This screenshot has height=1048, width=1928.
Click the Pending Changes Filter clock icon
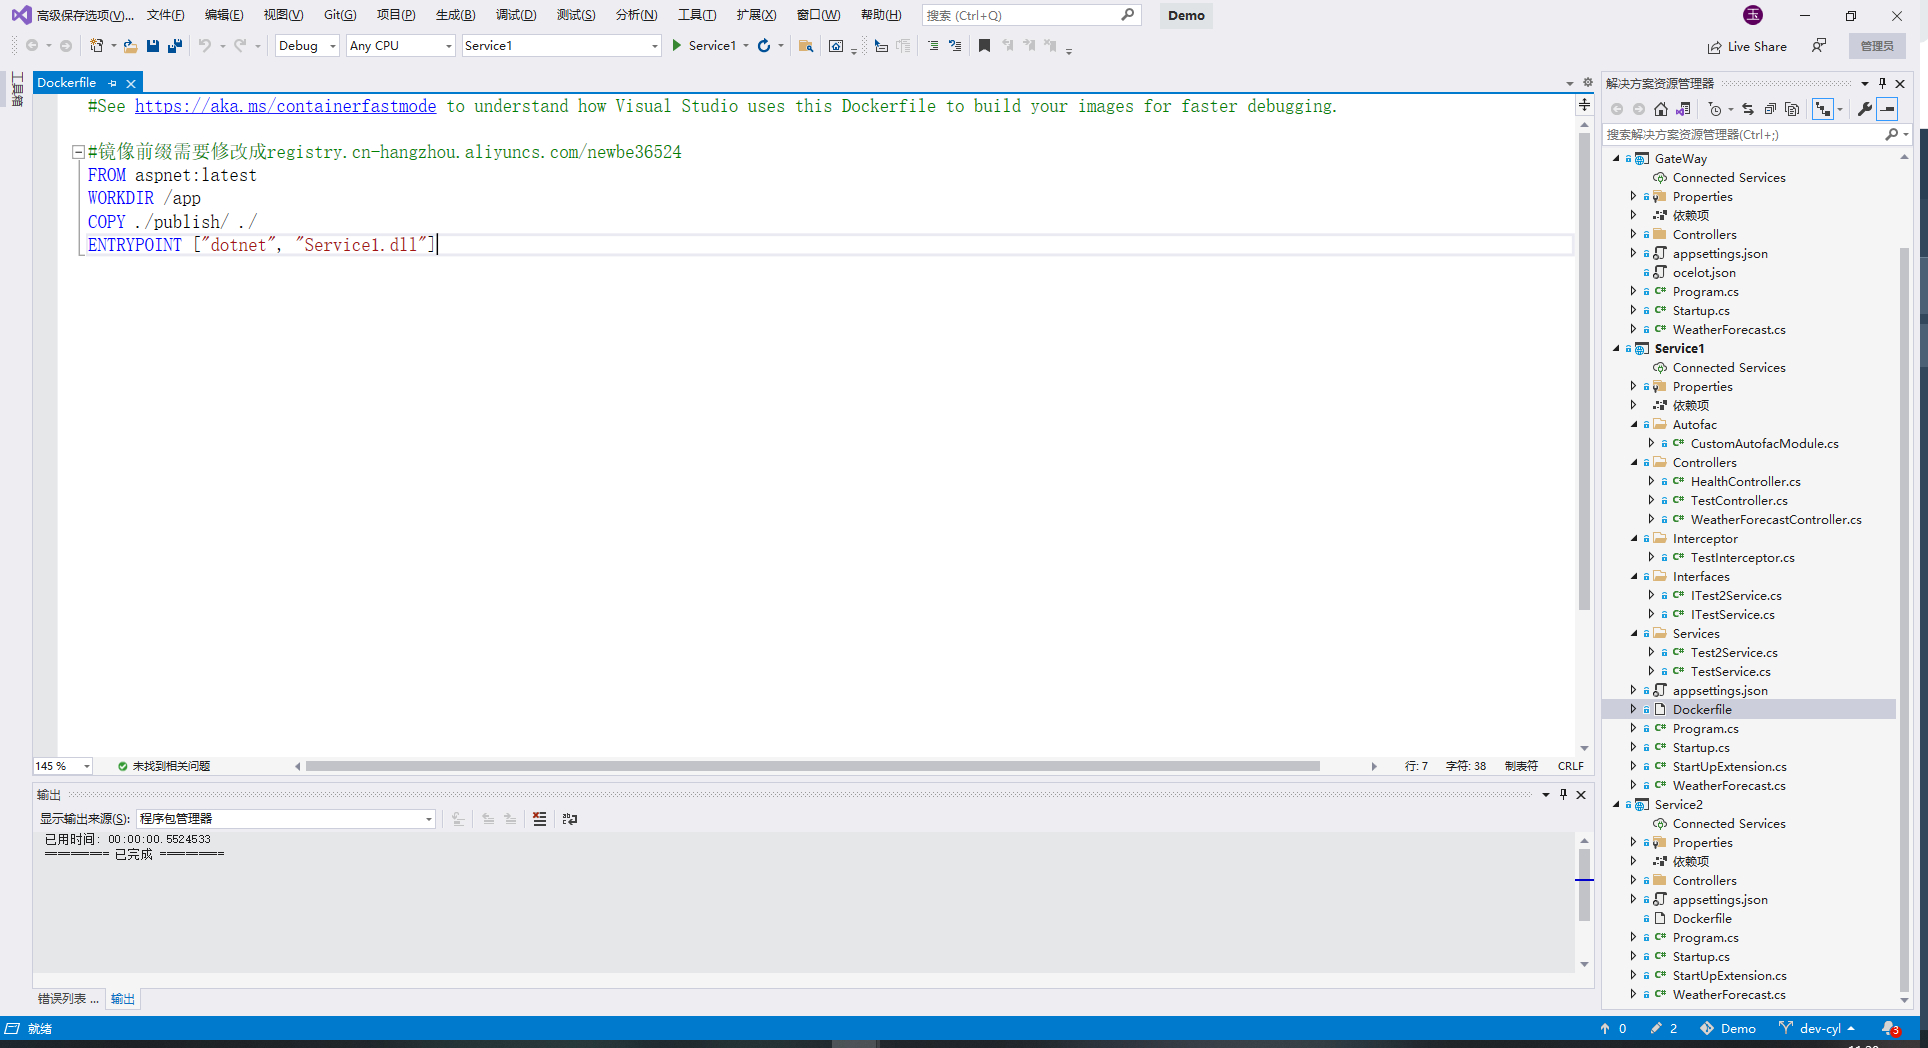1715,109
